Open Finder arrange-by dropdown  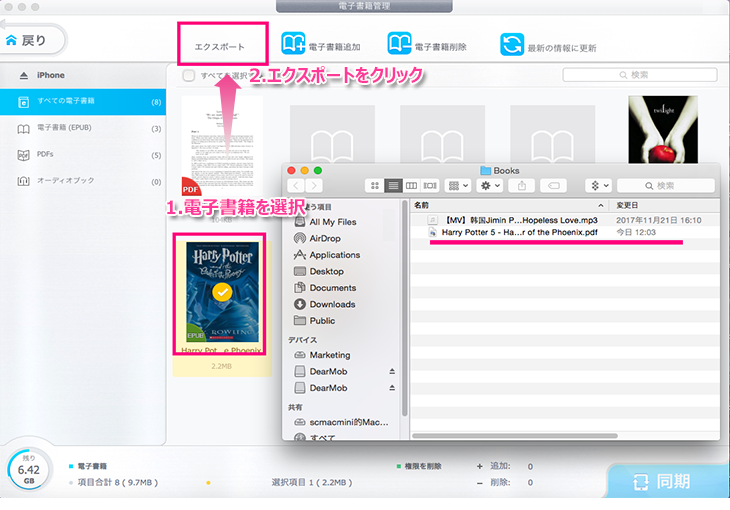(458, 186)
